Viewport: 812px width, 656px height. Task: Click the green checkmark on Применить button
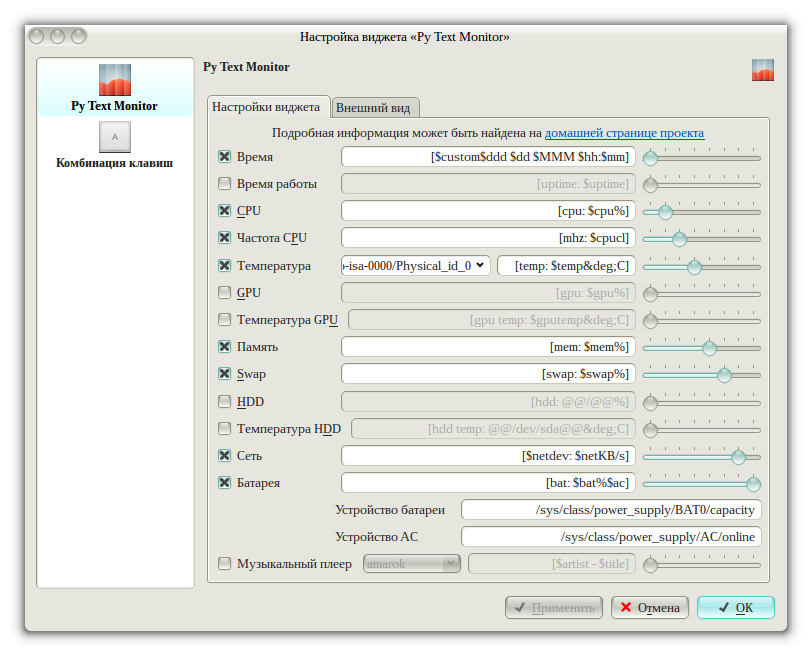[519, 607]
